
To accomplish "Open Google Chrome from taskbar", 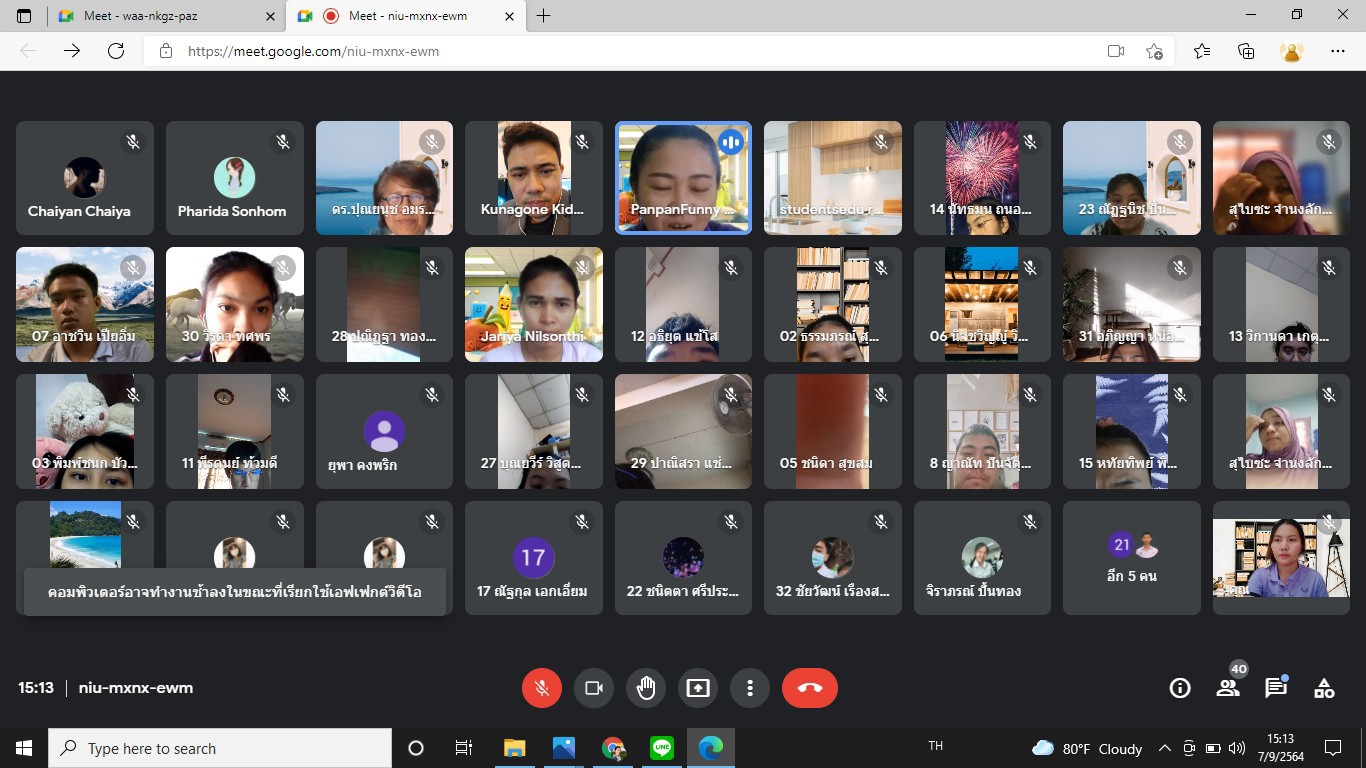I will [613, 748].
